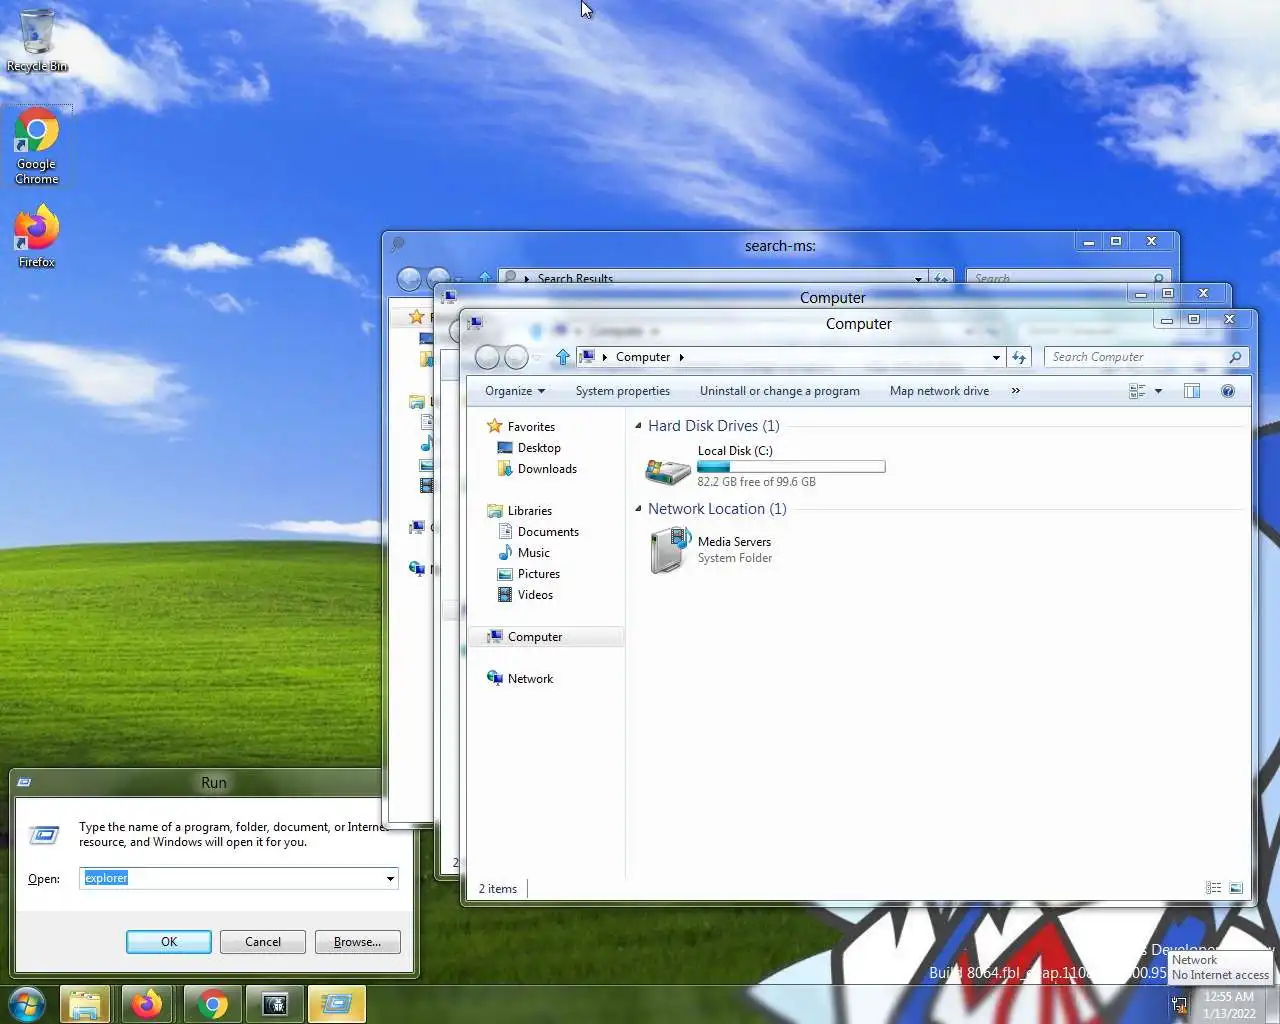Open the Recycle Bin desktop icon
This screenshot has width=1280, height=1024.
pos(37,40)
